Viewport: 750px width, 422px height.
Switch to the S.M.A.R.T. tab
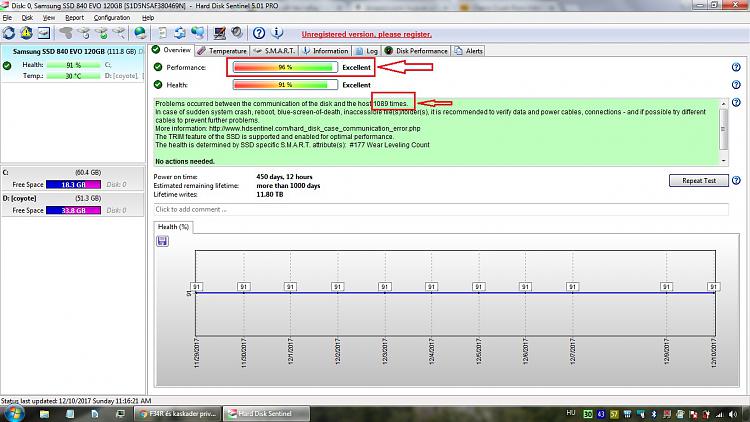pyautogui.click(x=274, y=51)
